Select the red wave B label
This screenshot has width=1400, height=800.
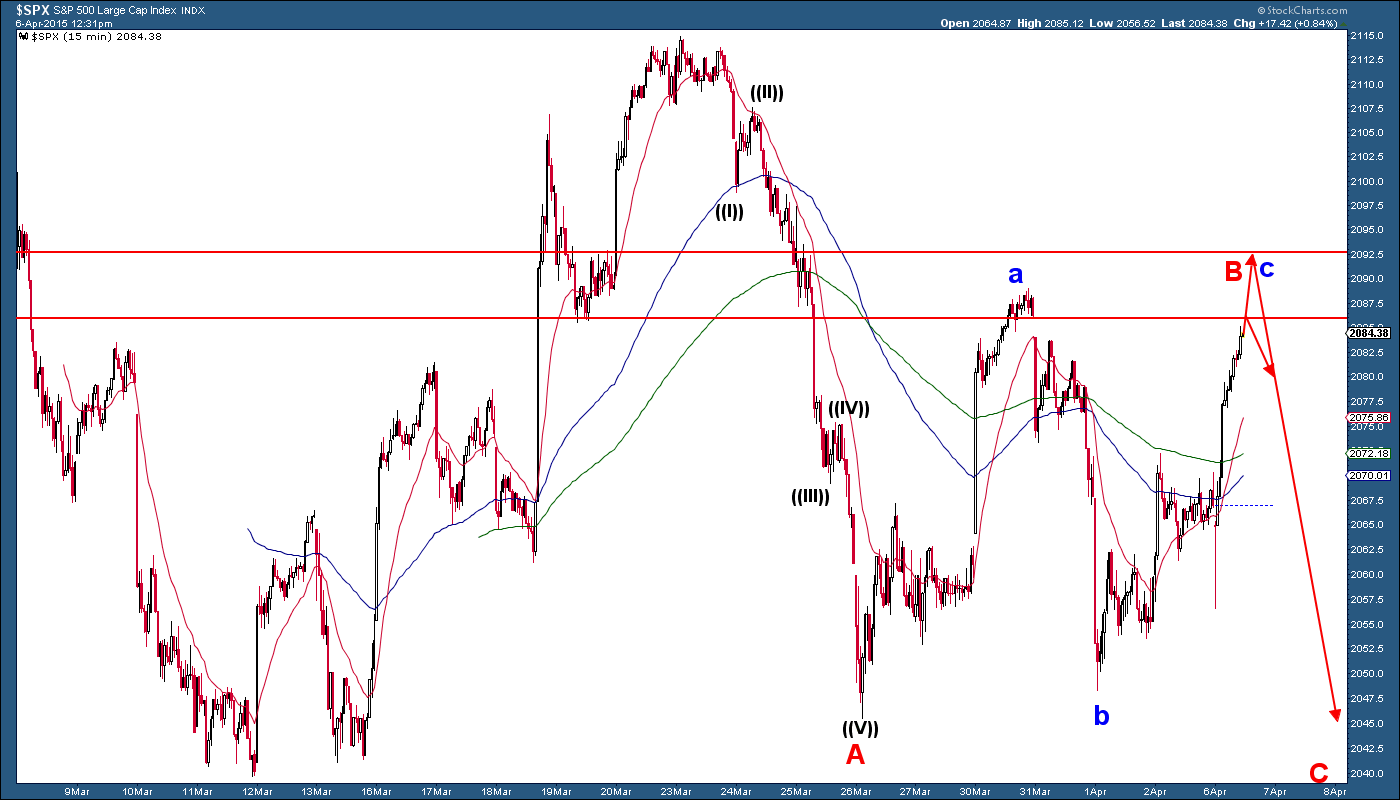coord(1234,270)
